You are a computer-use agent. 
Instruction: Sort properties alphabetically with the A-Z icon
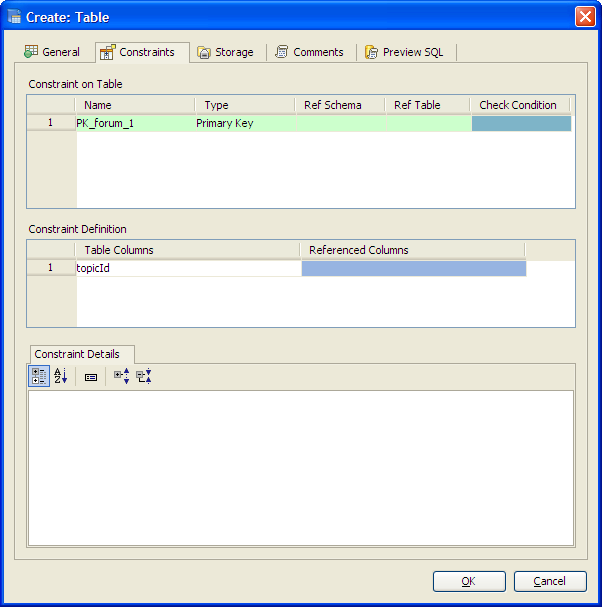[61, 376]
